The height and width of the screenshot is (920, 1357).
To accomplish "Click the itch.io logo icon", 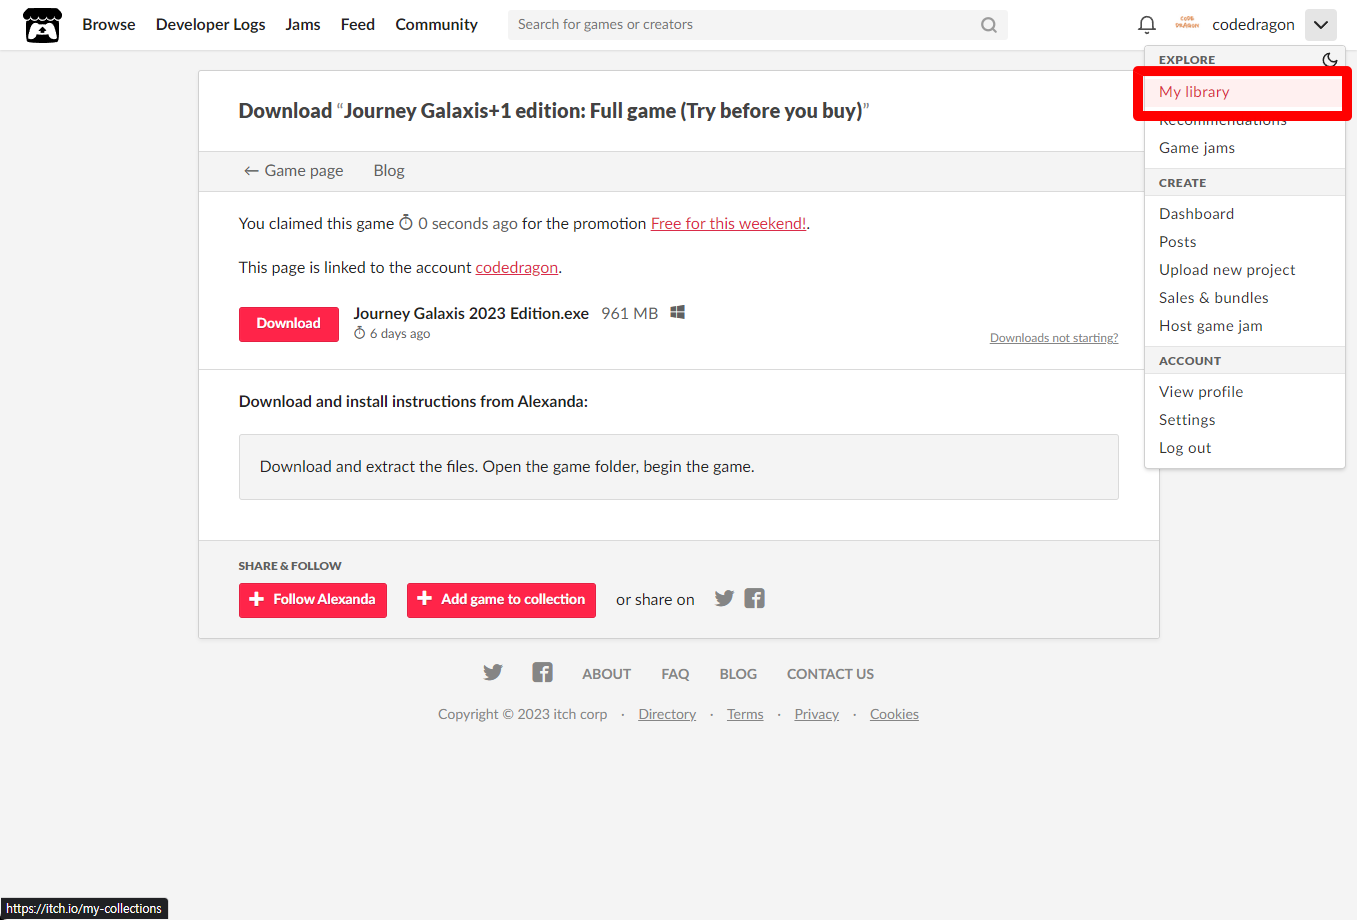I will coord(42,25).
